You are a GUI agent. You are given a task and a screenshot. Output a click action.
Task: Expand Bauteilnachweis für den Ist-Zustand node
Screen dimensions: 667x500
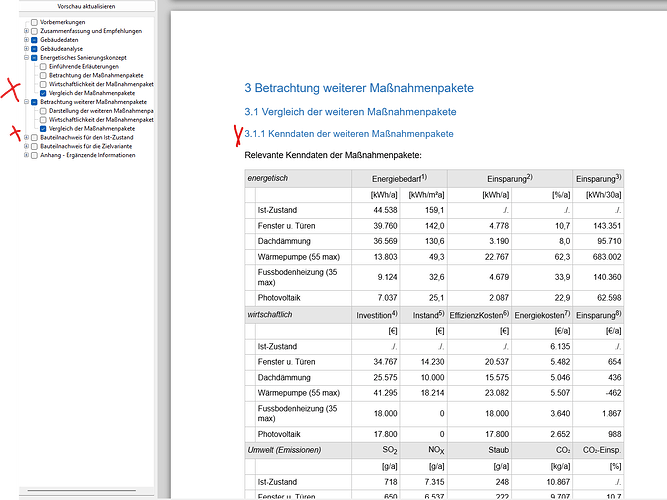pyautogui.click(x=26, y=138)
